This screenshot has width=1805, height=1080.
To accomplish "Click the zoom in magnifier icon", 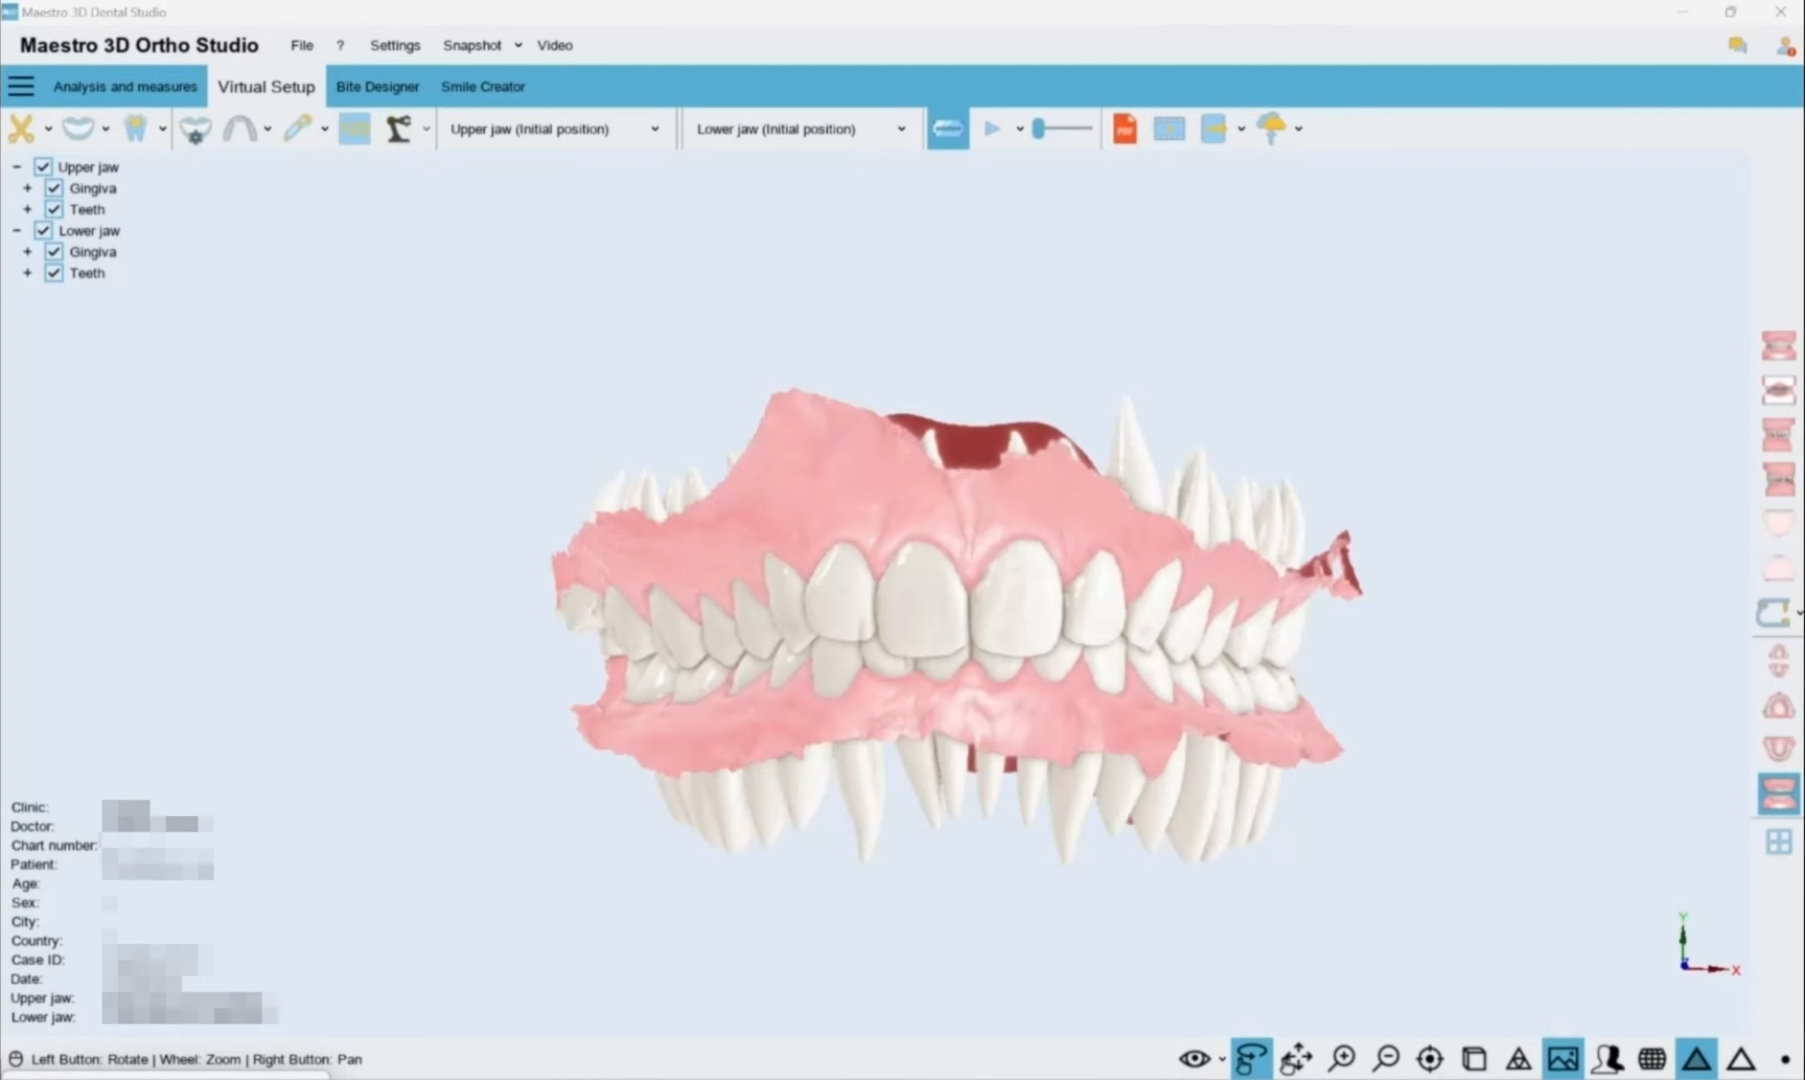I will [1342, 1058].
